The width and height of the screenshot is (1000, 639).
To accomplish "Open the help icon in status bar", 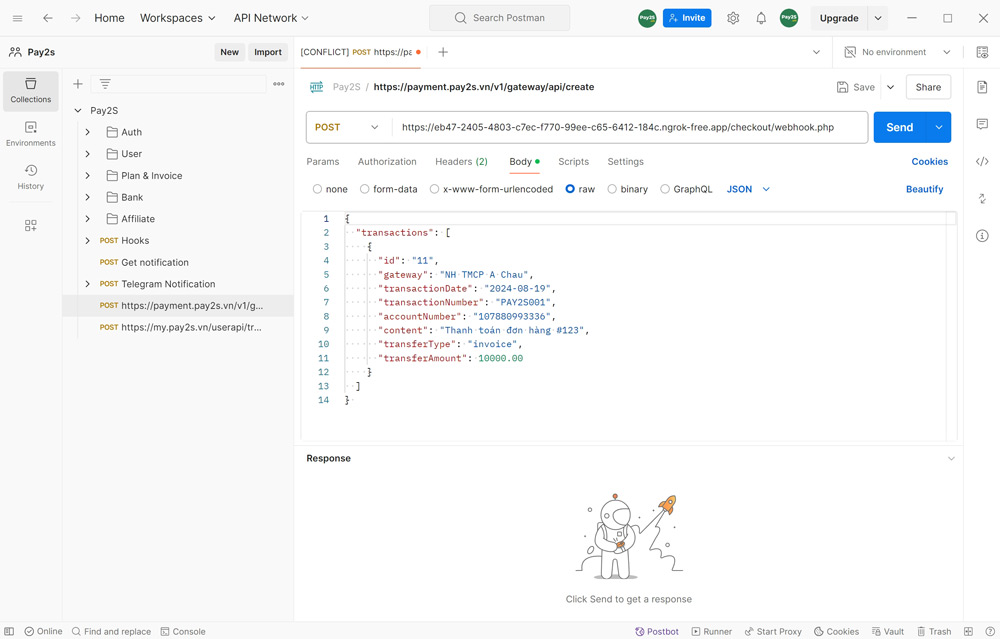I will point(990,631).
